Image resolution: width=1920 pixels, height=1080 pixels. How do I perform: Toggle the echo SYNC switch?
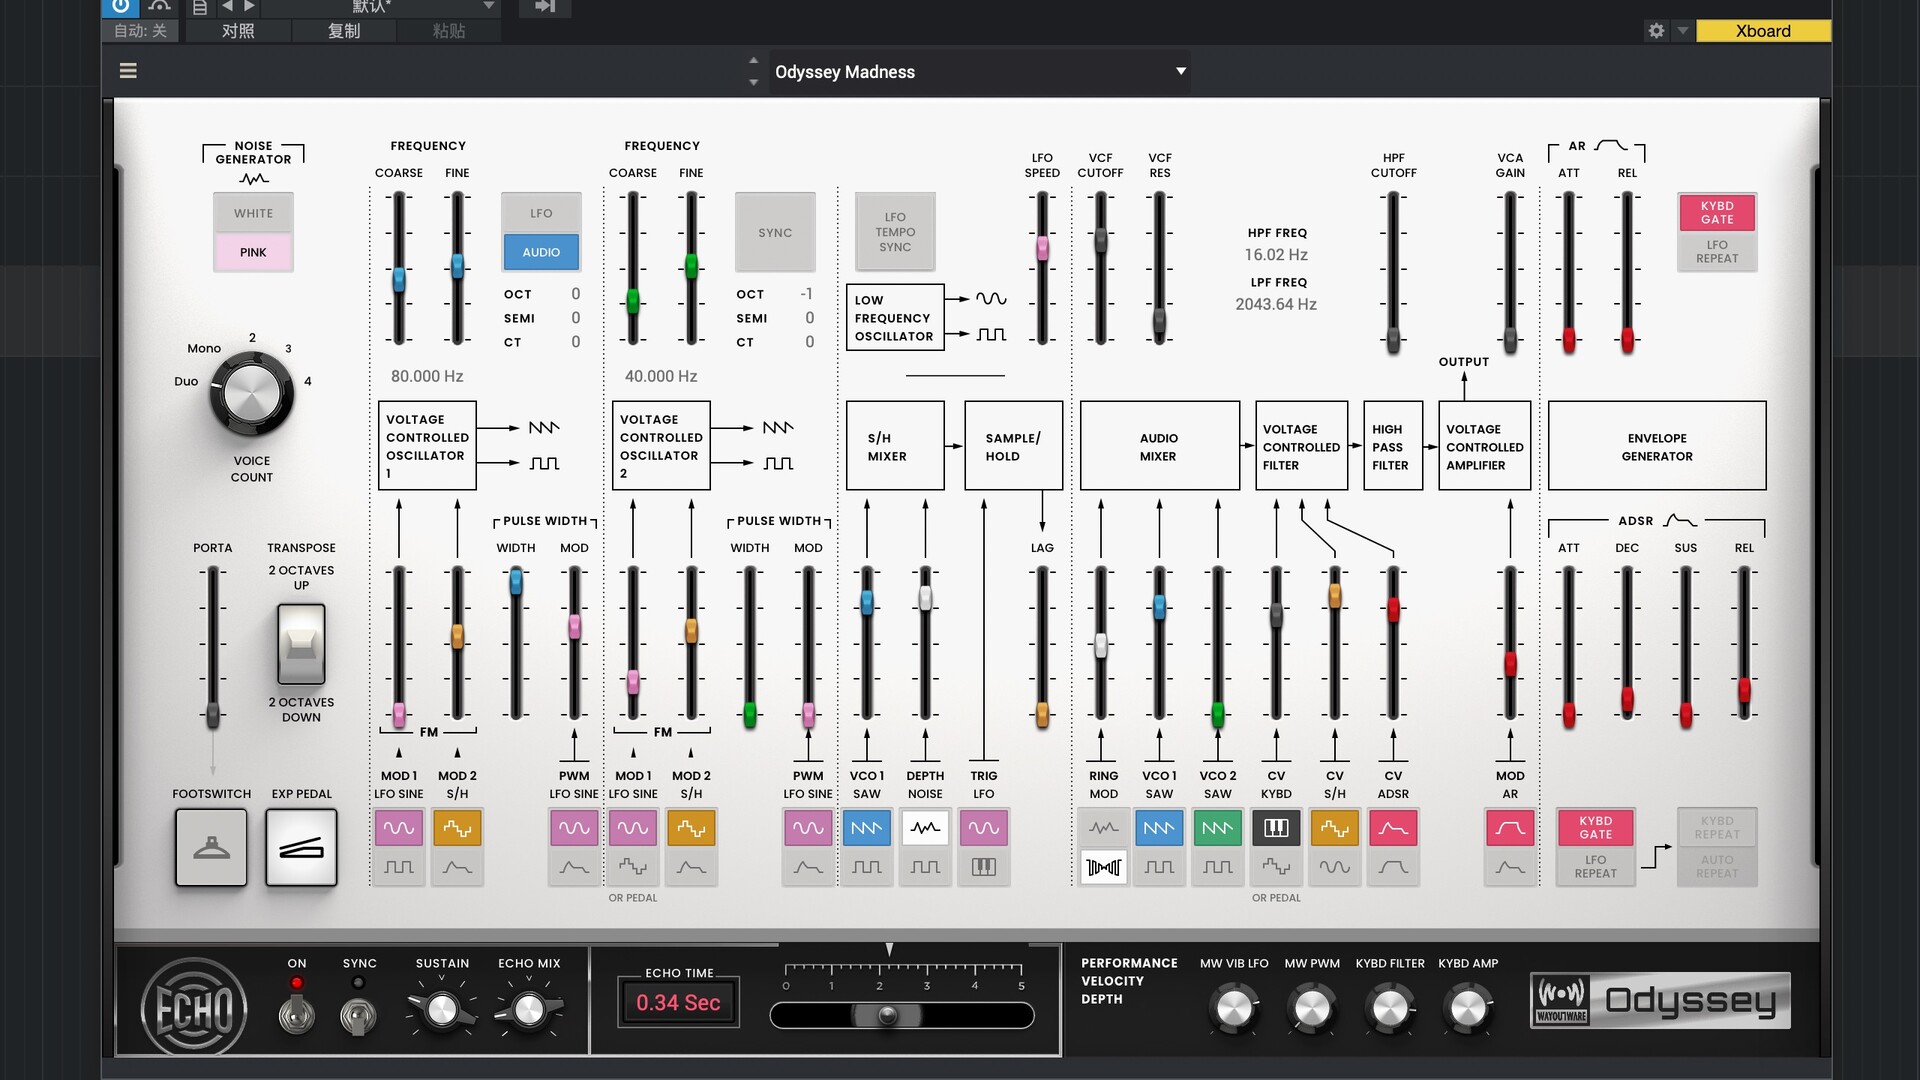point(358,1015)
